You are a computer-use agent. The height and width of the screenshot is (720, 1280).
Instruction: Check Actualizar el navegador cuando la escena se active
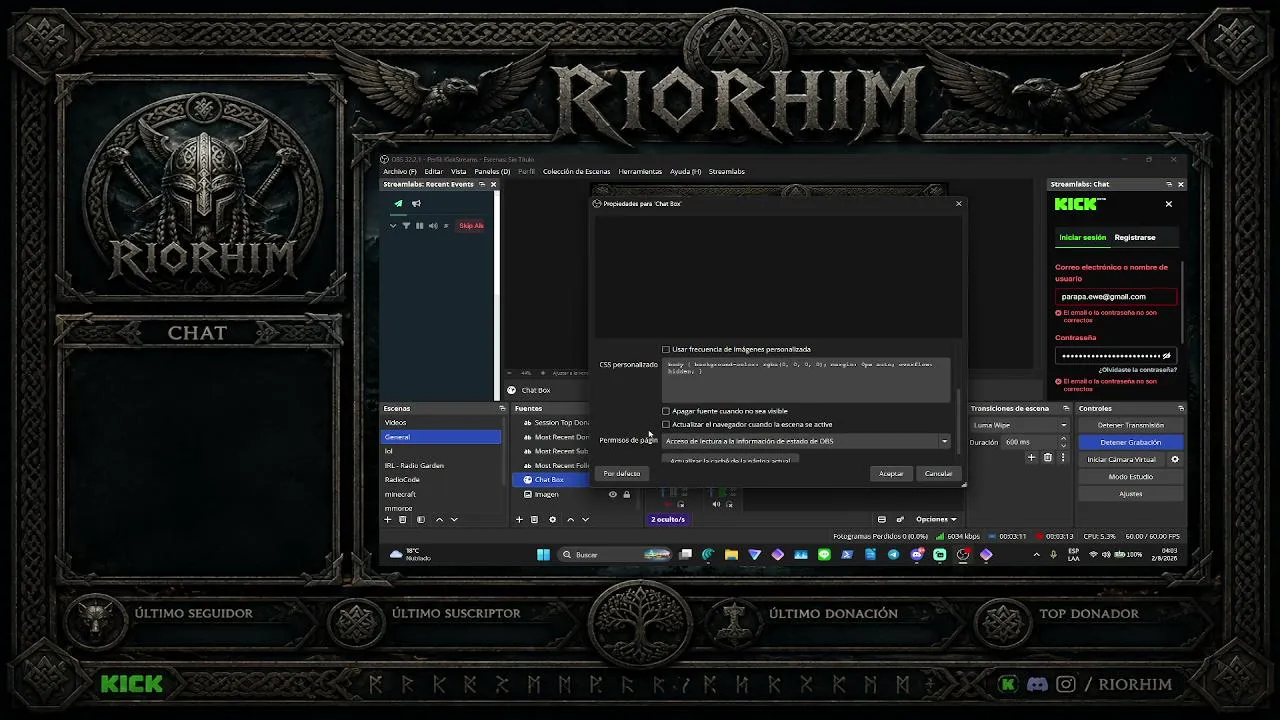pos(666,424)
